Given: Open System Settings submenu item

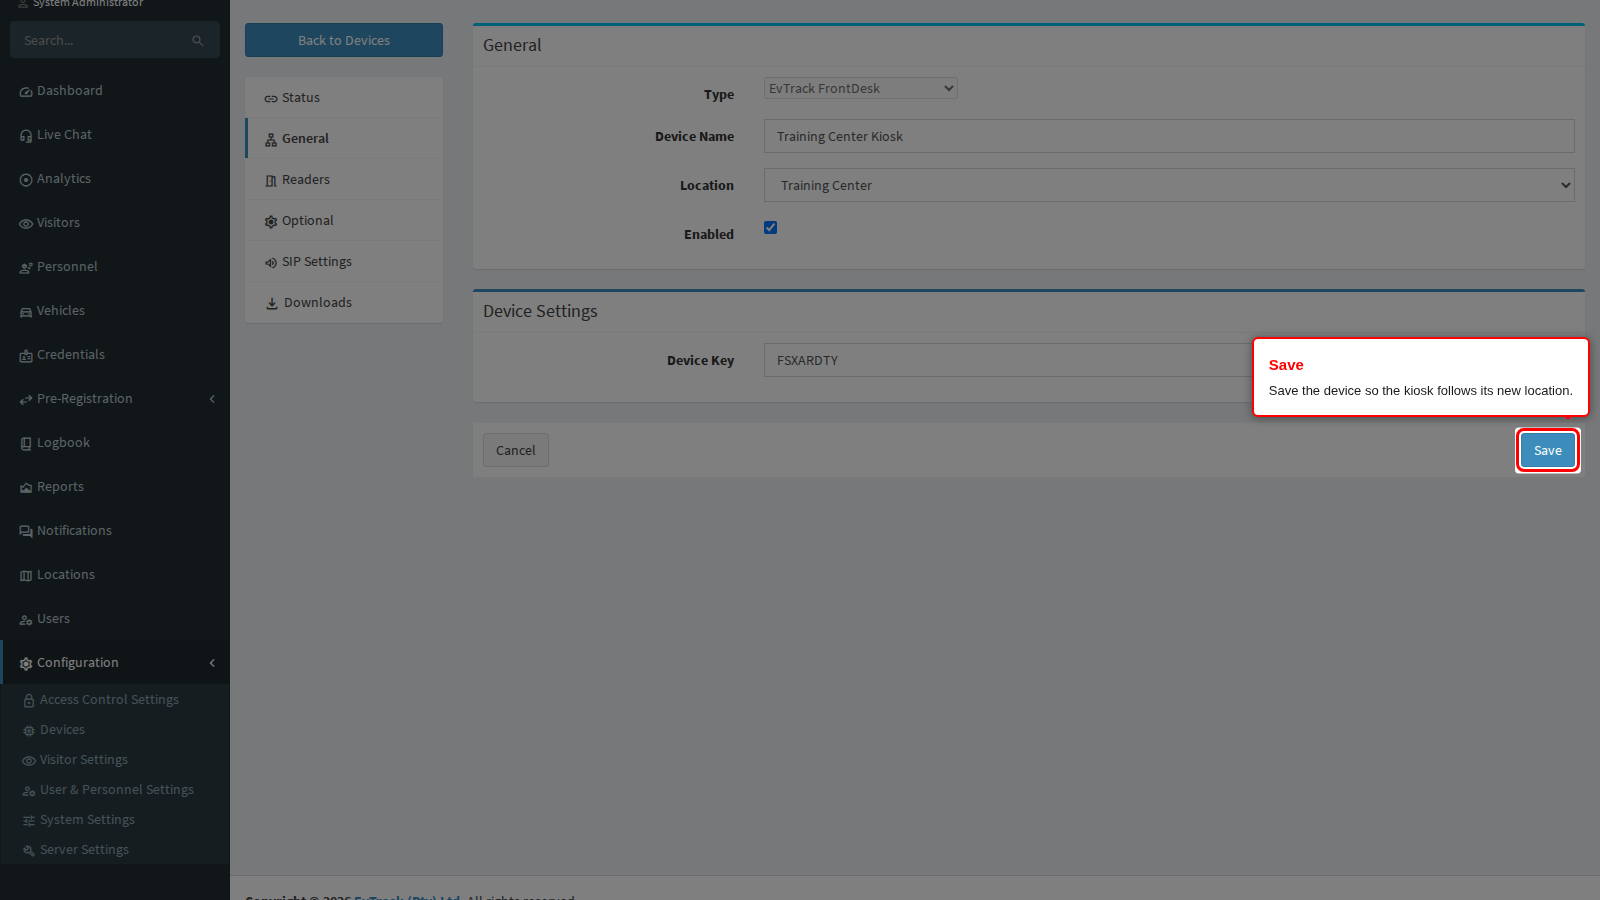Looking at the screenshot, I should tap(115, 820).
